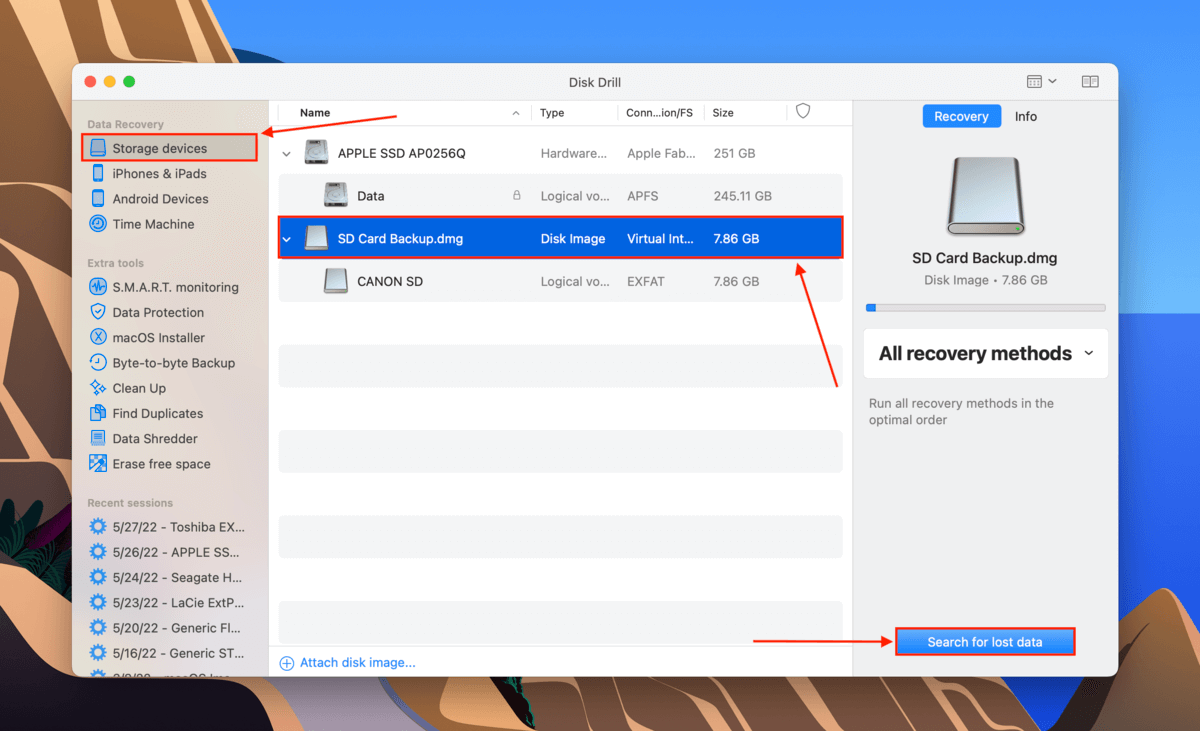Open the Storage devices sidebar item

[x=168, y=148]
